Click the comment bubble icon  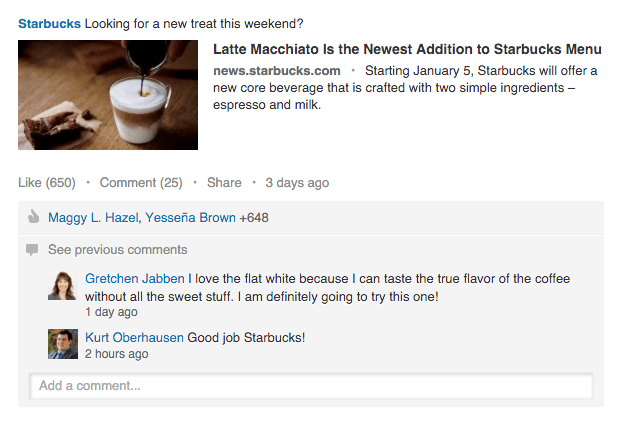(32, 249)
